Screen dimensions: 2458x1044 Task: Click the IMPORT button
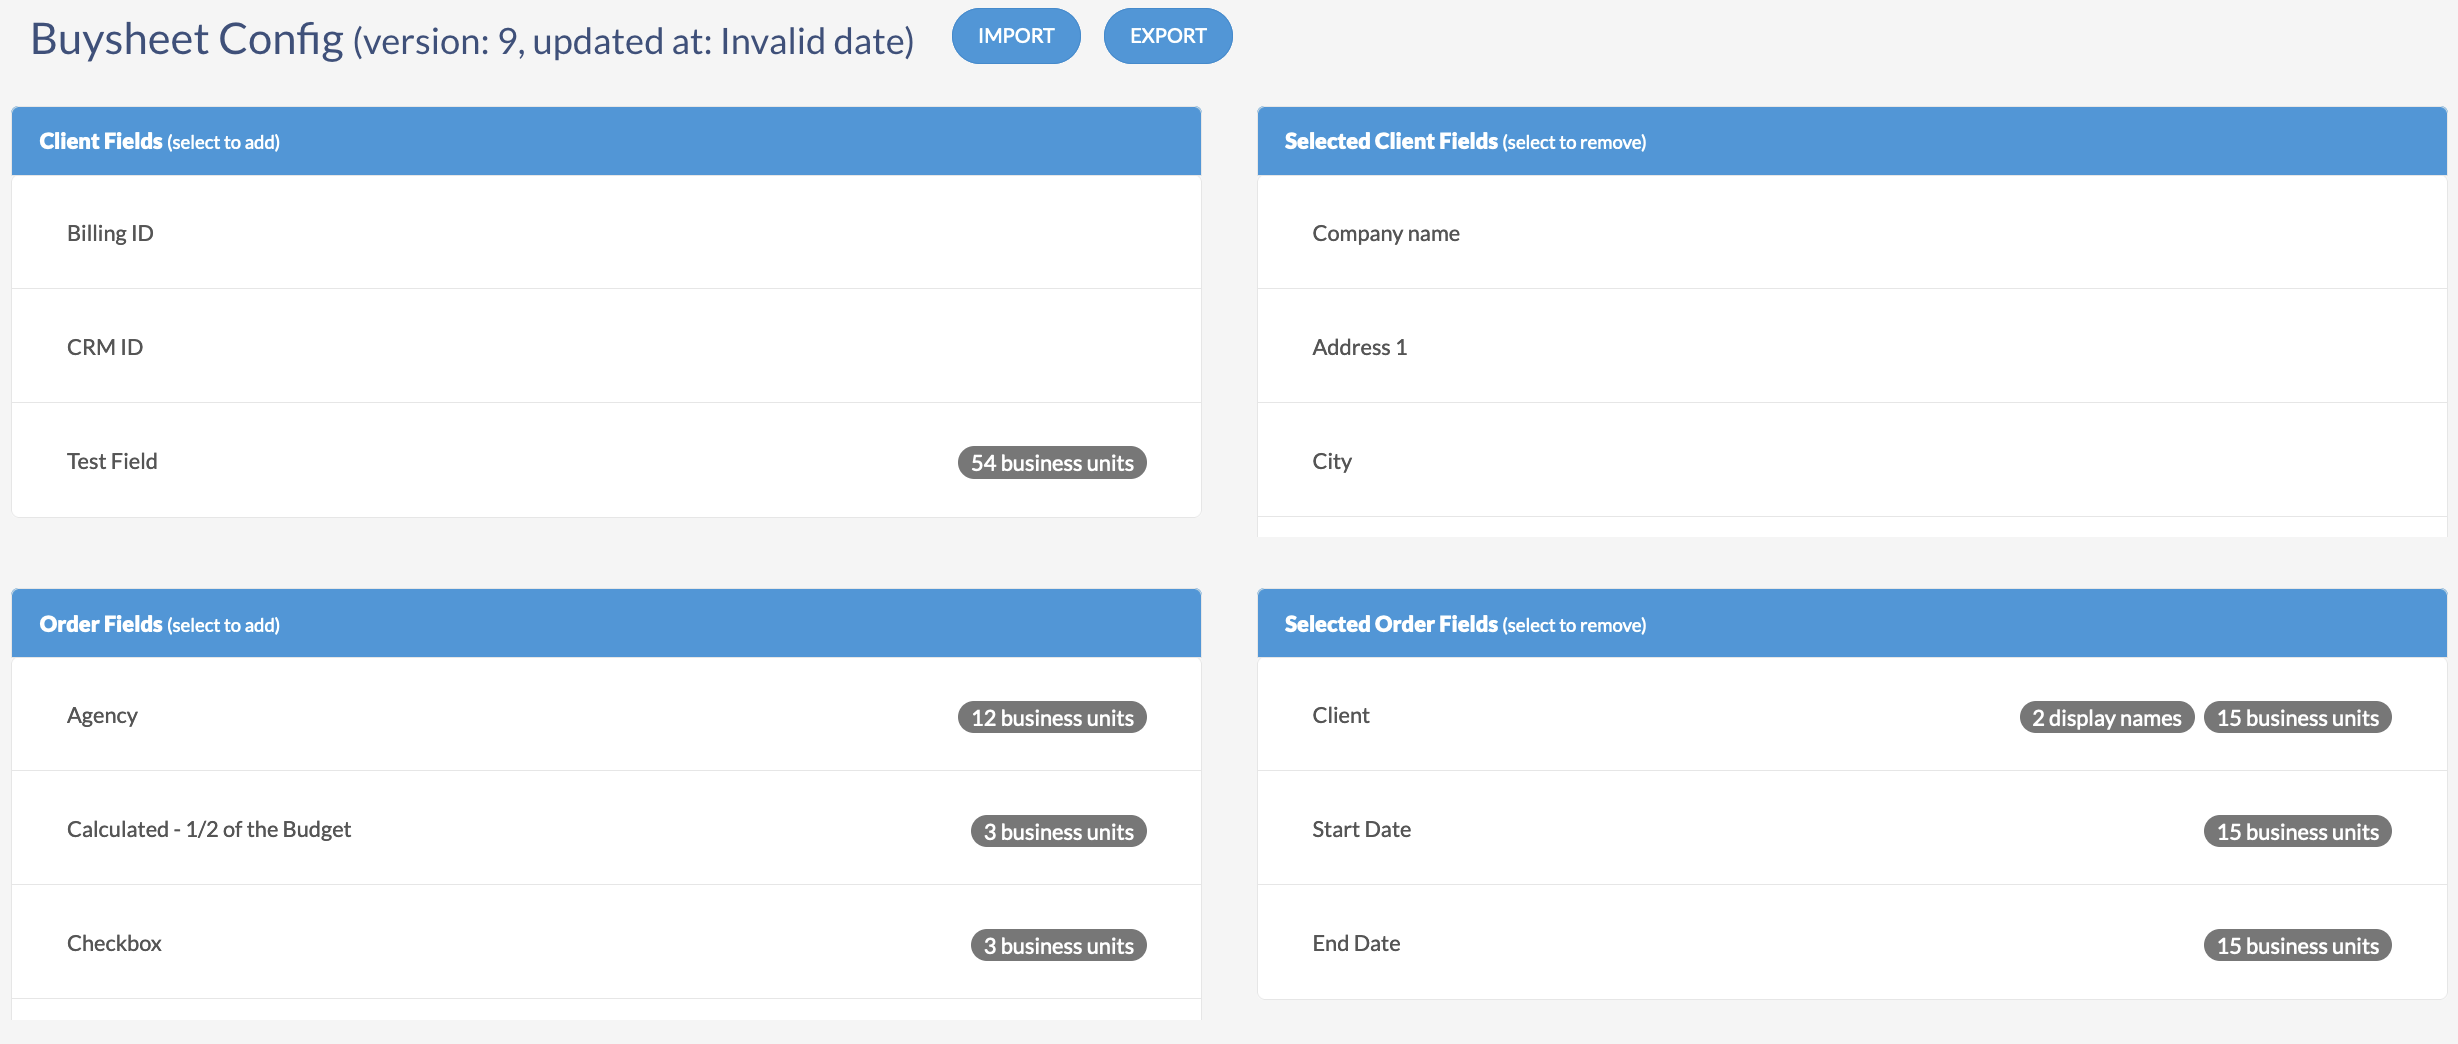(x=1016, y=36)
